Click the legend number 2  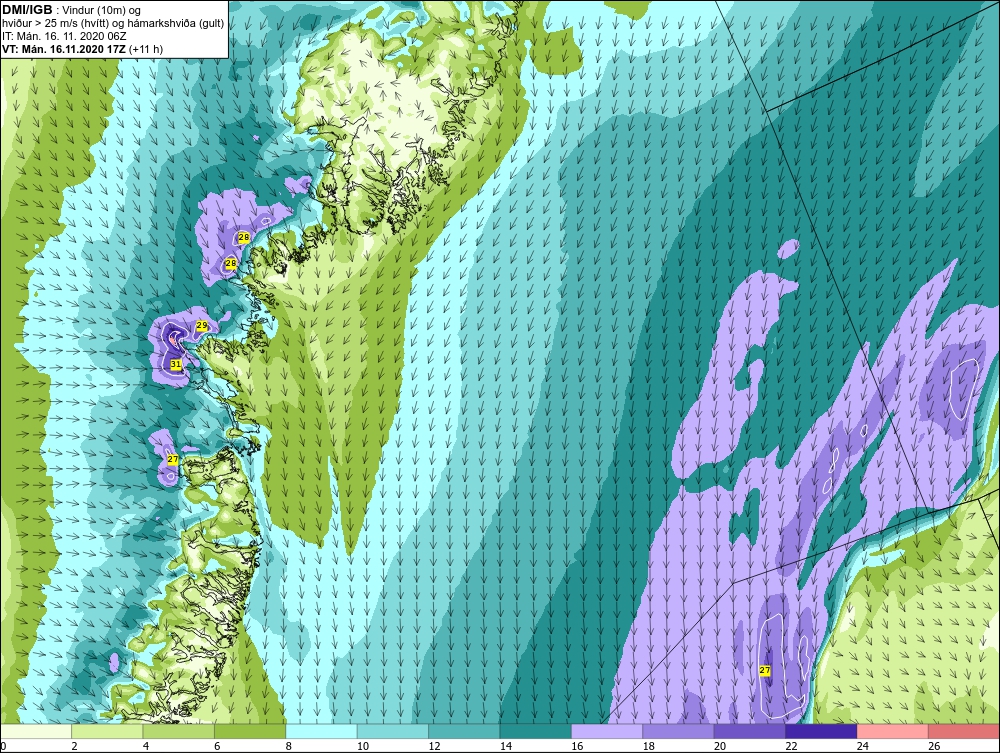pos(75,746)
